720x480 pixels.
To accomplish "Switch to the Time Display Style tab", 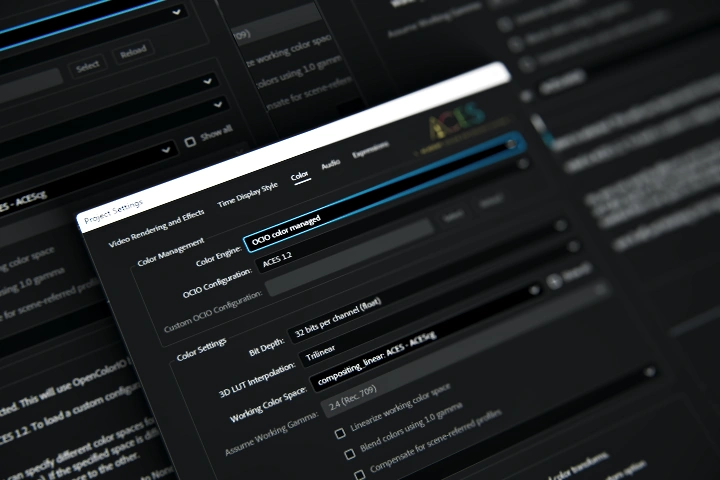I will pyautogui.click(x=248, y=194).
